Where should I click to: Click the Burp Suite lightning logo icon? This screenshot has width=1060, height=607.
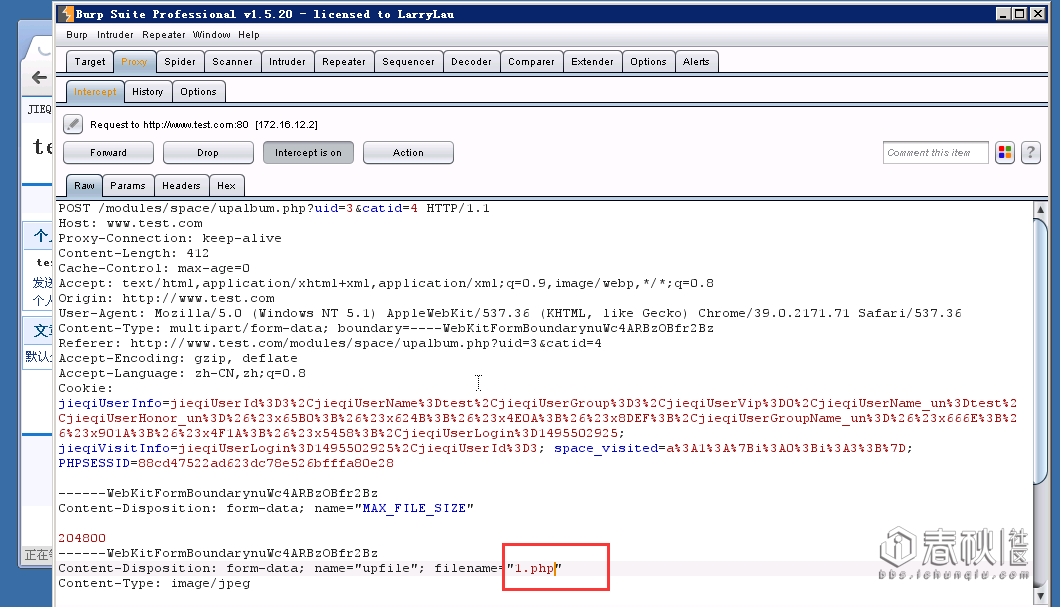click(66, 14)
